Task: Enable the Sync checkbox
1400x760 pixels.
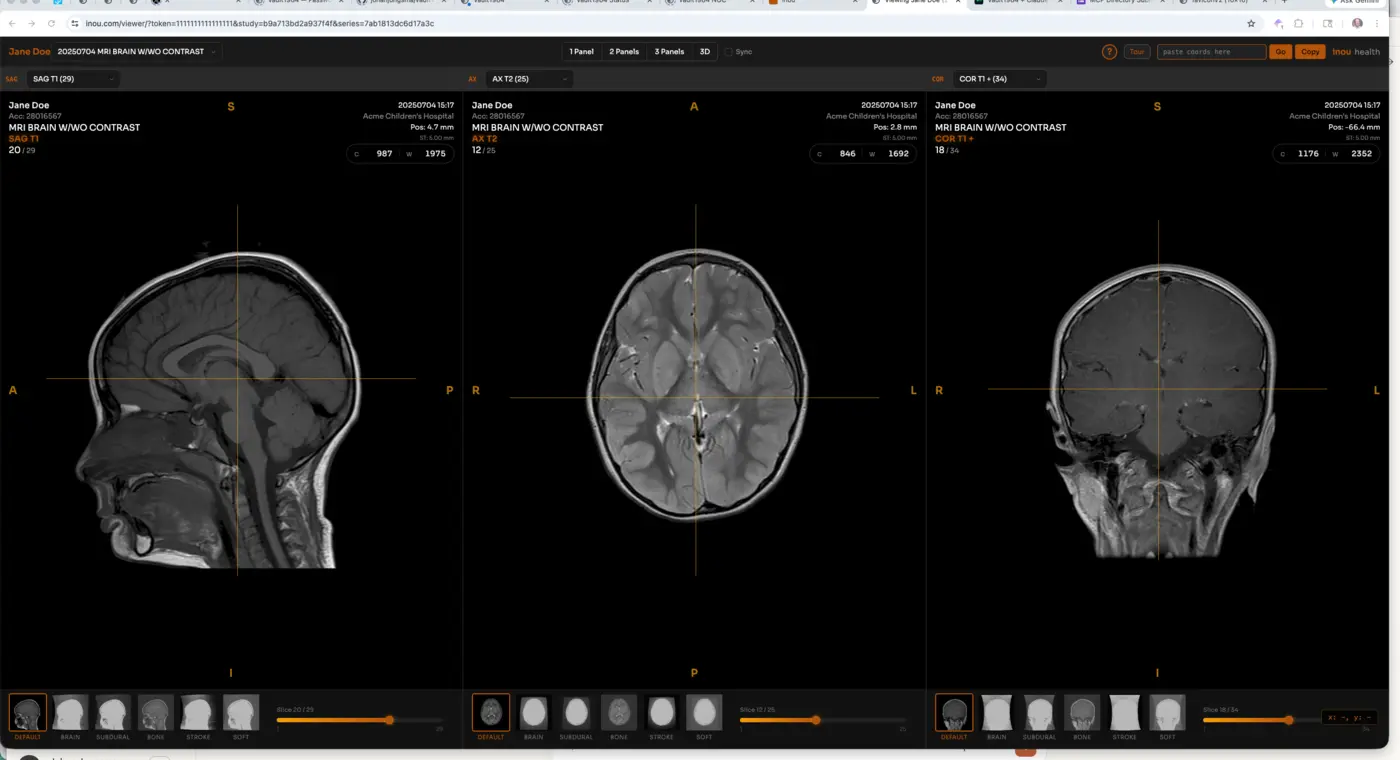Action: (x=728, y=52)
